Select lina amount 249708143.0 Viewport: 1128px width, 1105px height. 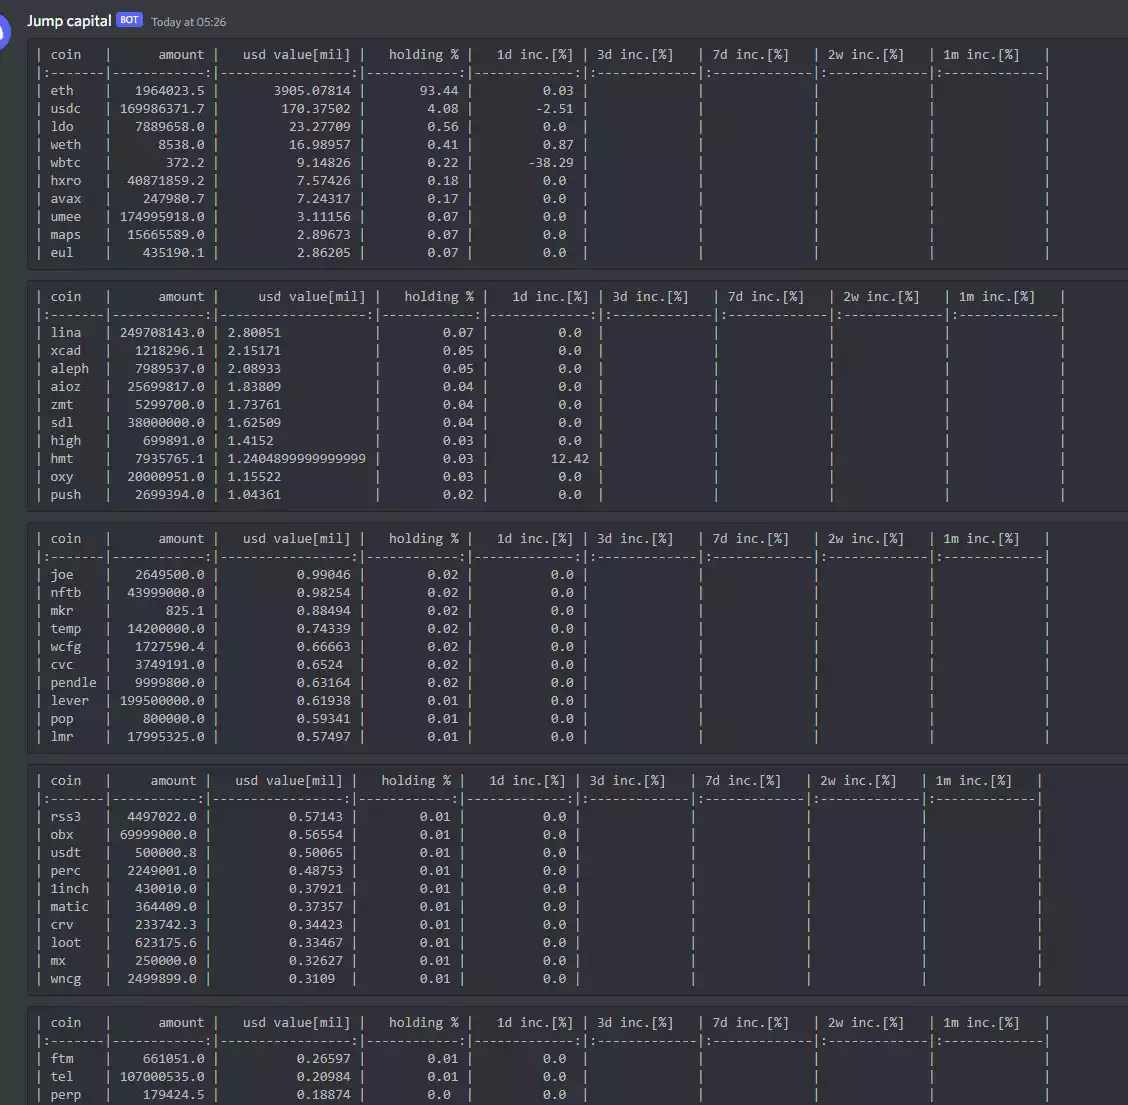162,333
